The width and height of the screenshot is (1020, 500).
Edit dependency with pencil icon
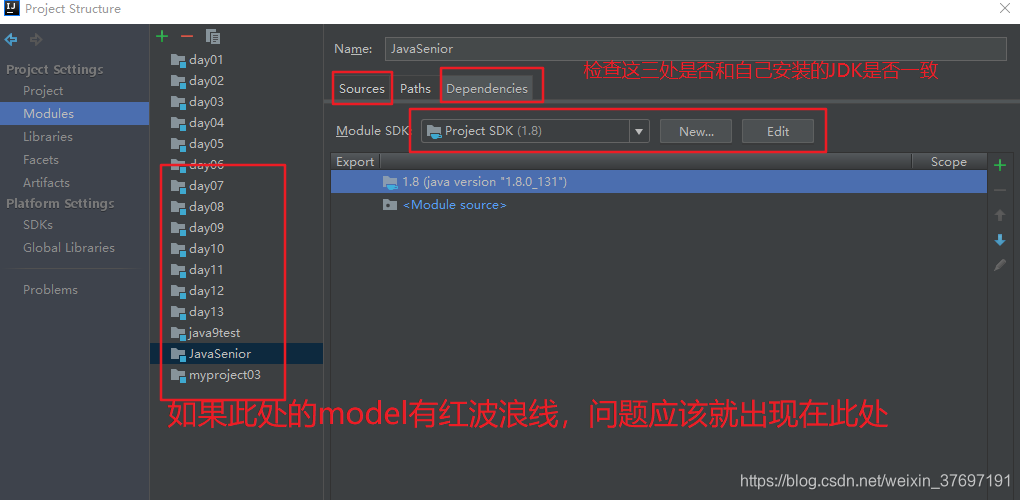pyautogui.click(x=1000, y=265)
